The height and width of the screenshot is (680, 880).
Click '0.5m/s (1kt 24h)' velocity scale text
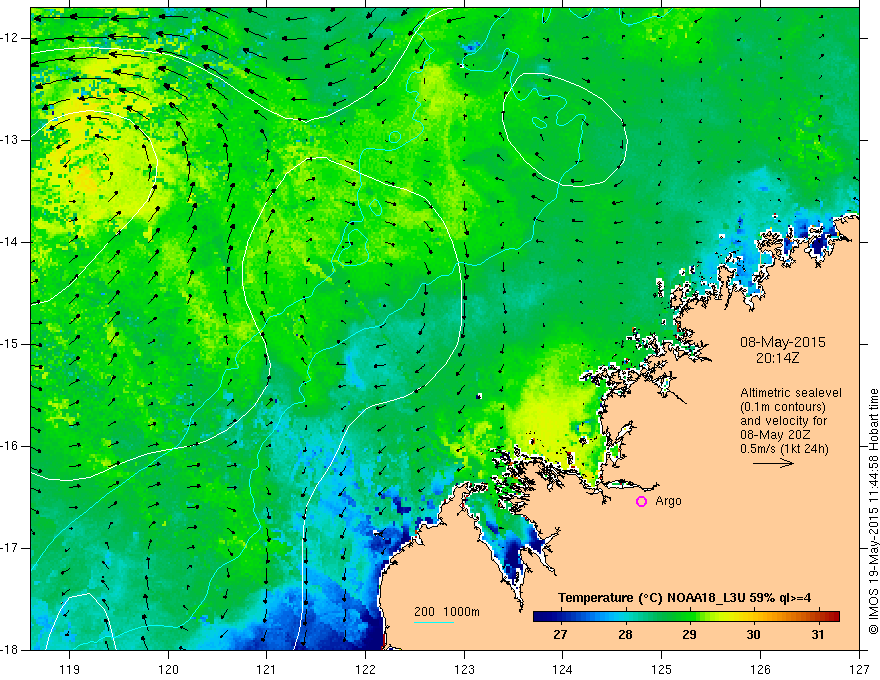[x=784, y=449]
